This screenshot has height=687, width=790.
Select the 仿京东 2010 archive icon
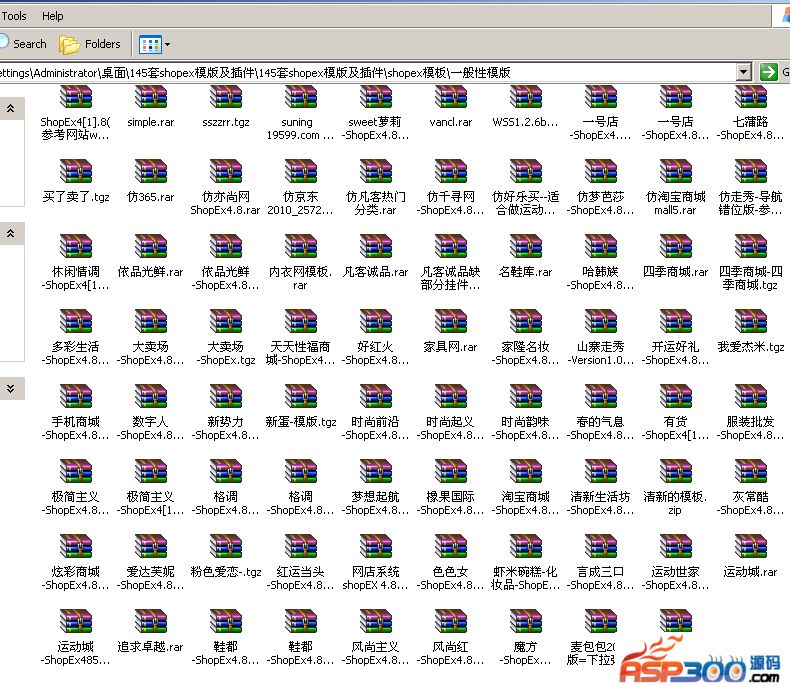pos(300,171)
